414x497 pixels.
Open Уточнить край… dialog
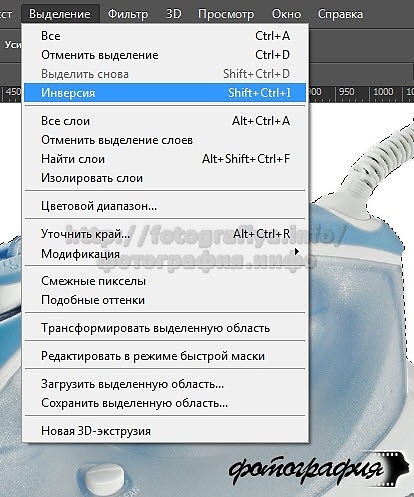coord(165,234)
